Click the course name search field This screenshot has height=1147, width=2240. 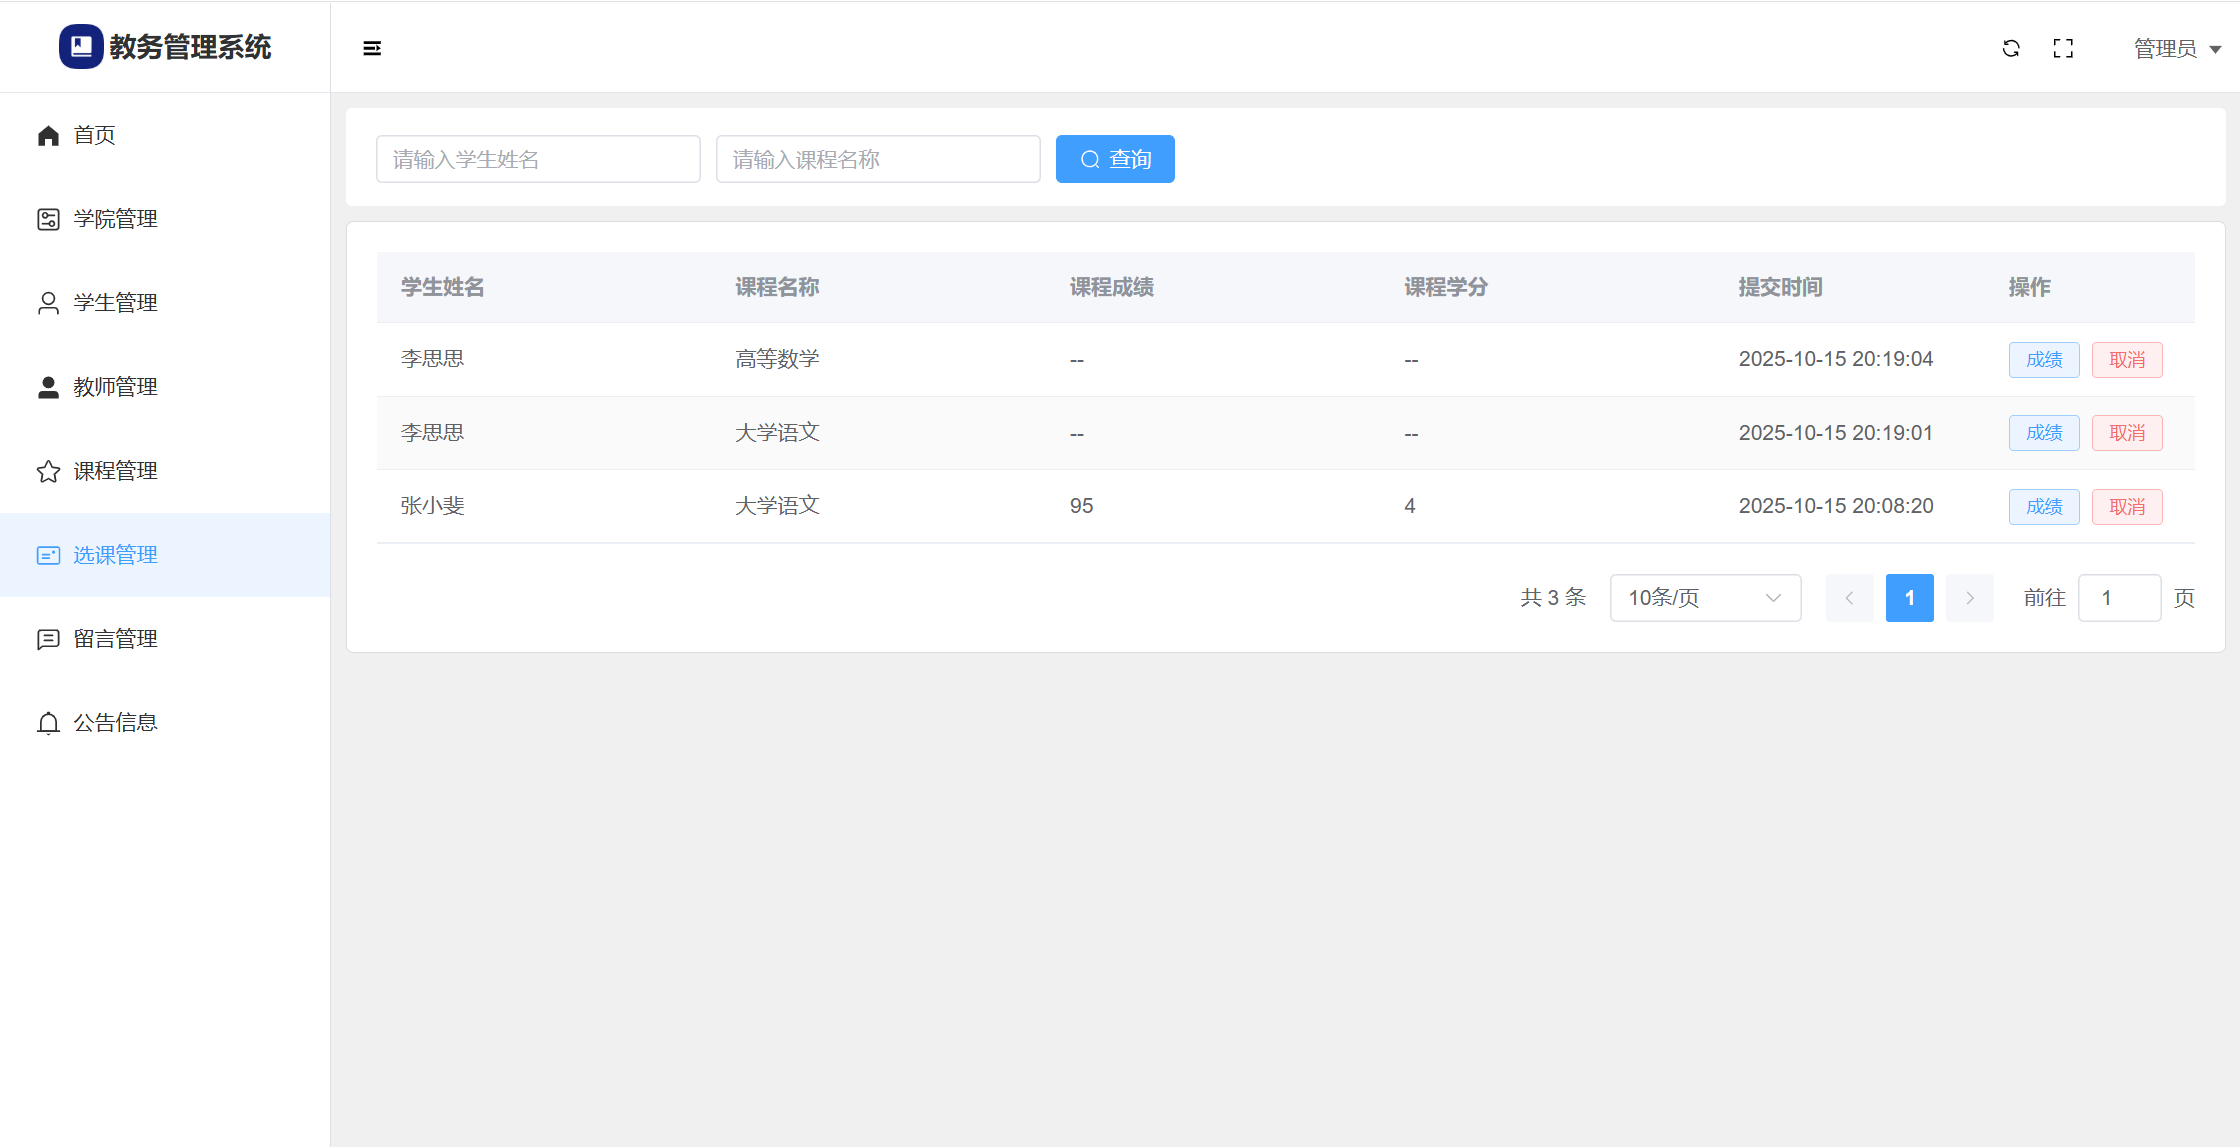pyautogui.click(x=878, y=159)
